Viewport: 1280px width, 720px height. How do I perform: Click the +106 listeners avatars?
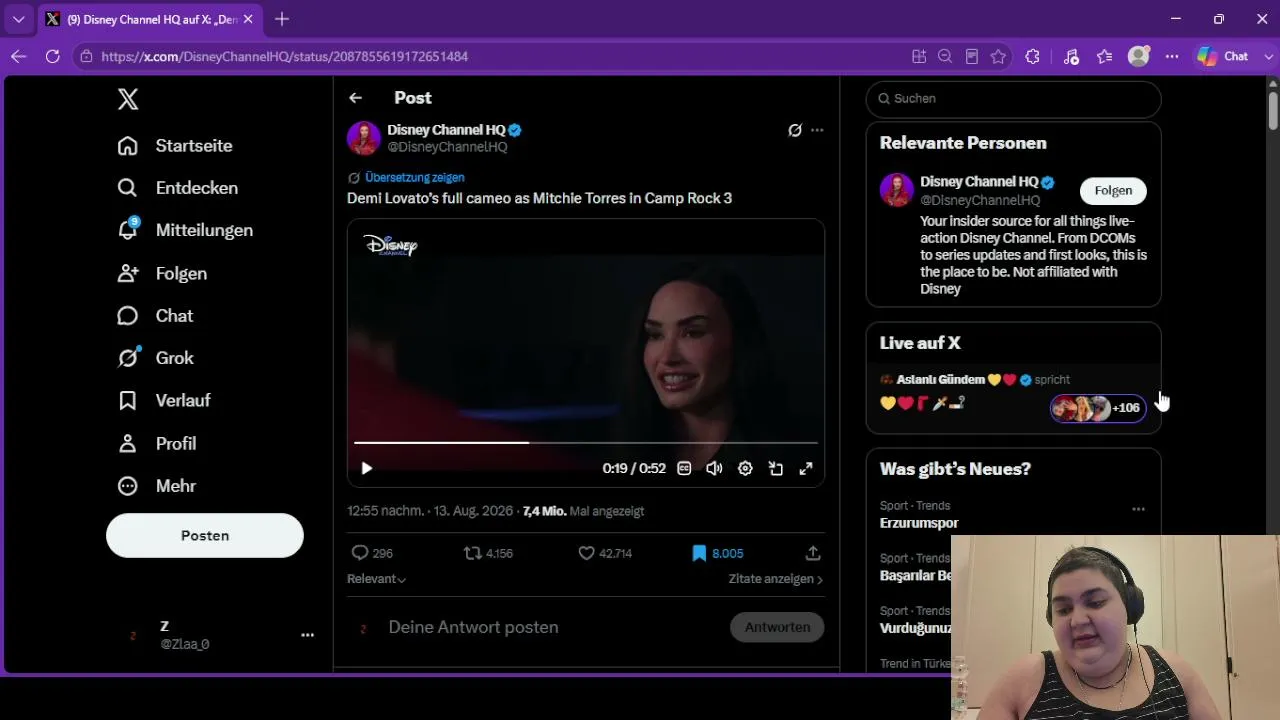click(x=1098, y=408)
